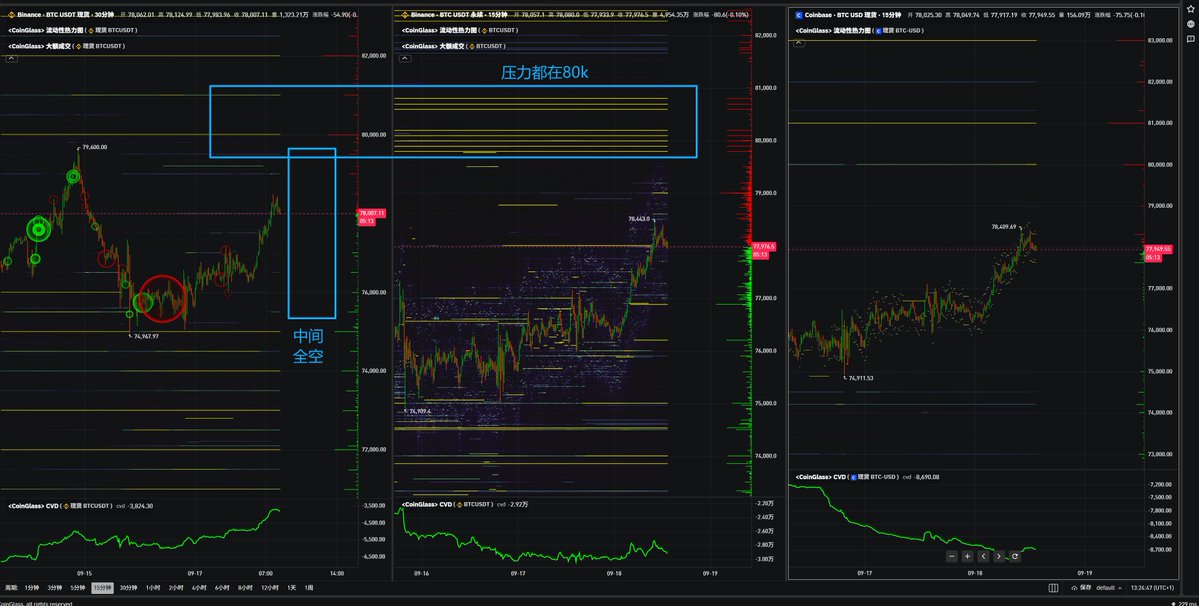The image size is (1199, 606).
Task: Select the 3分钟 timeframe
Action: 54,588
